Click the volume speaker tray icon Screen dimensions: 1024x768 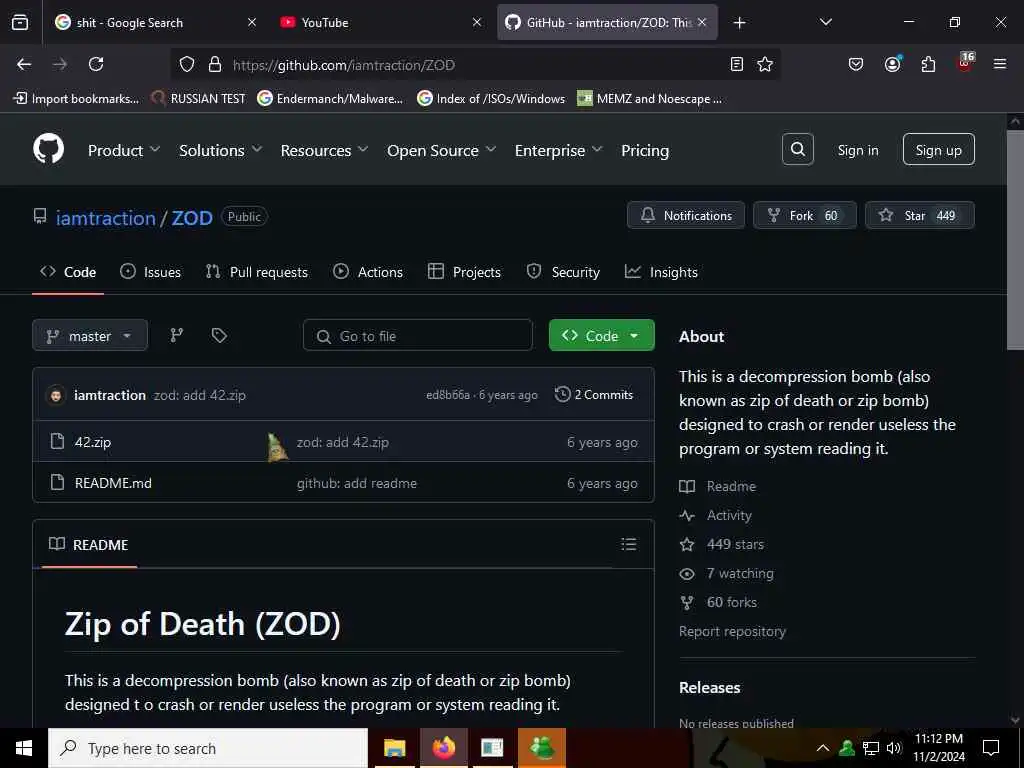(x=894, y=748)
